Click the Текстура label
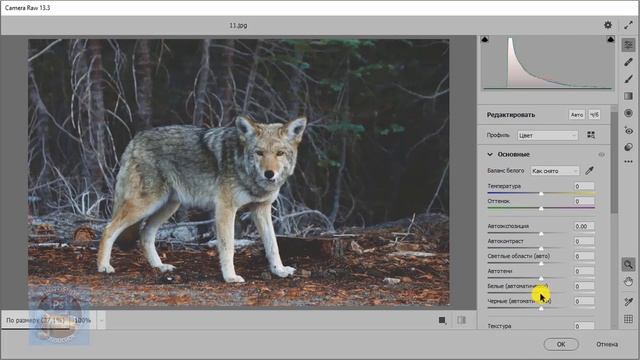The height and width of the screenshot is (360, 640). (x=499, y=326)
